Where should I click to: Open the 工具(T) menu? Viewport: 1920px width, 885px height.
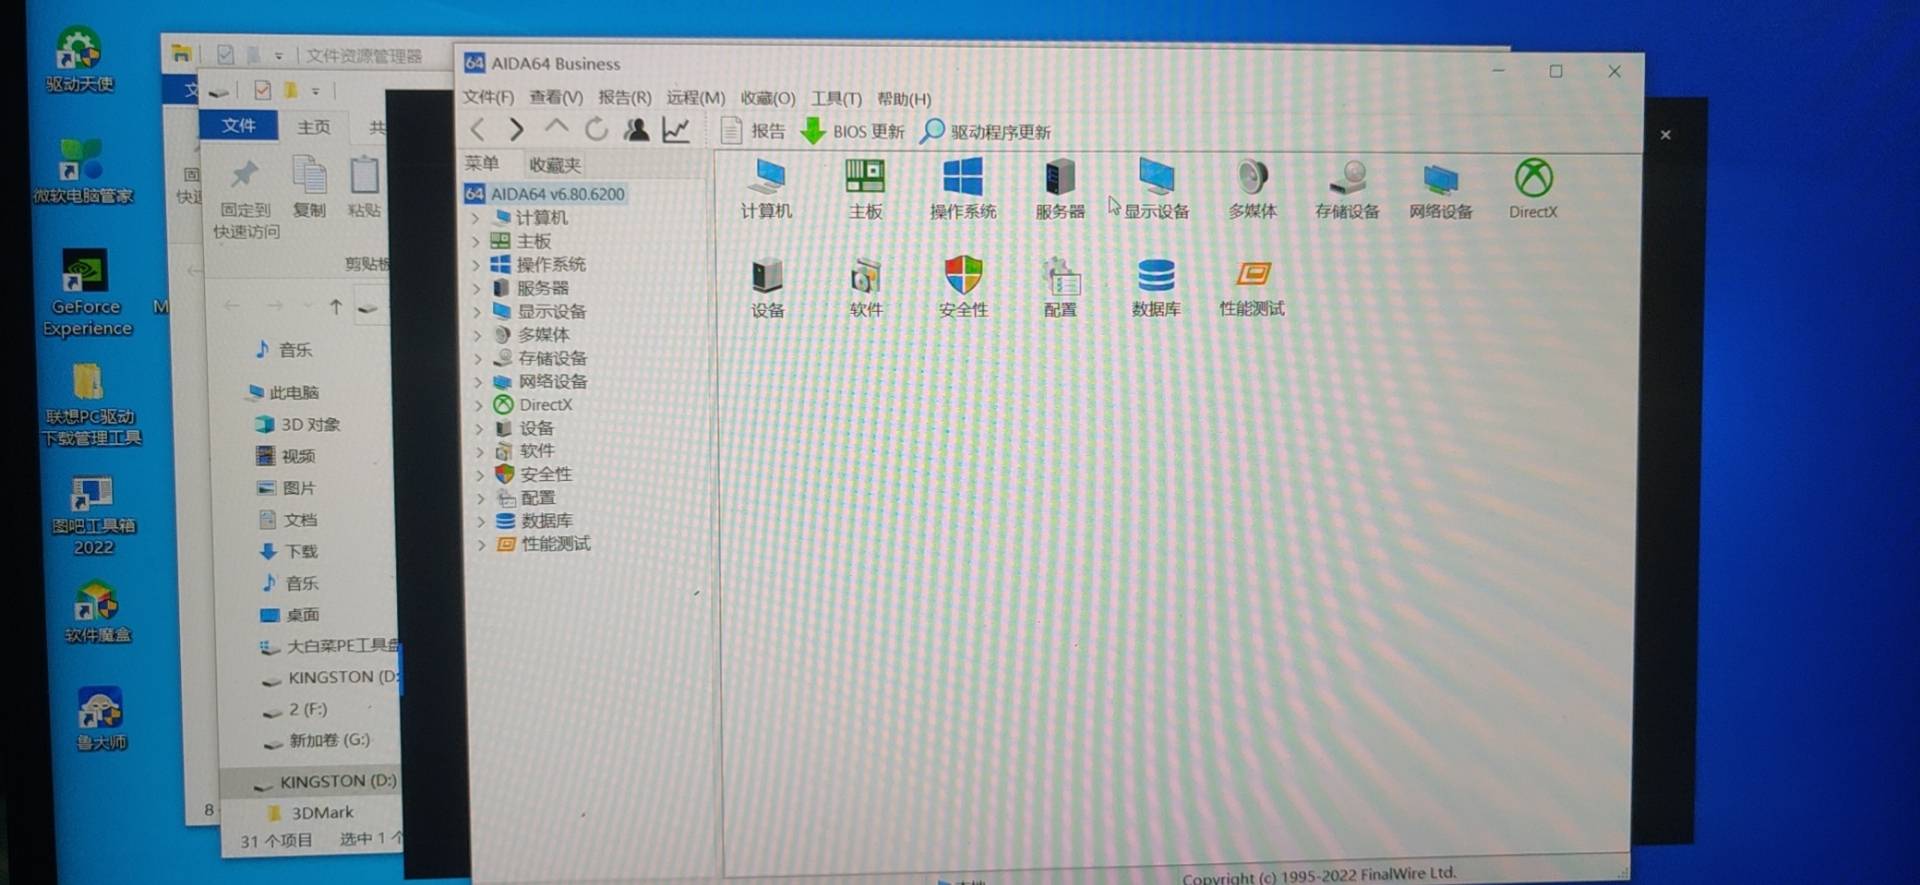(835, 98)
